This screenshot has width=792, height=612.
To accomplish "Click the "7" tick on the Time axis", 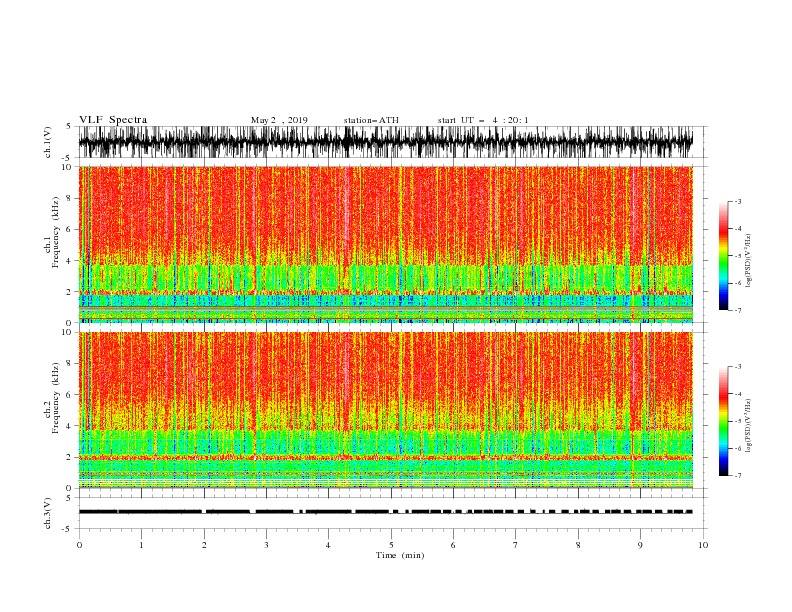I will tap(516, 545).
